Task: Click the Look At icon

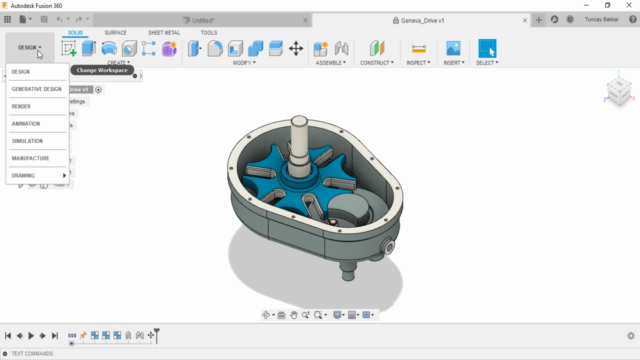Action: 281,315
